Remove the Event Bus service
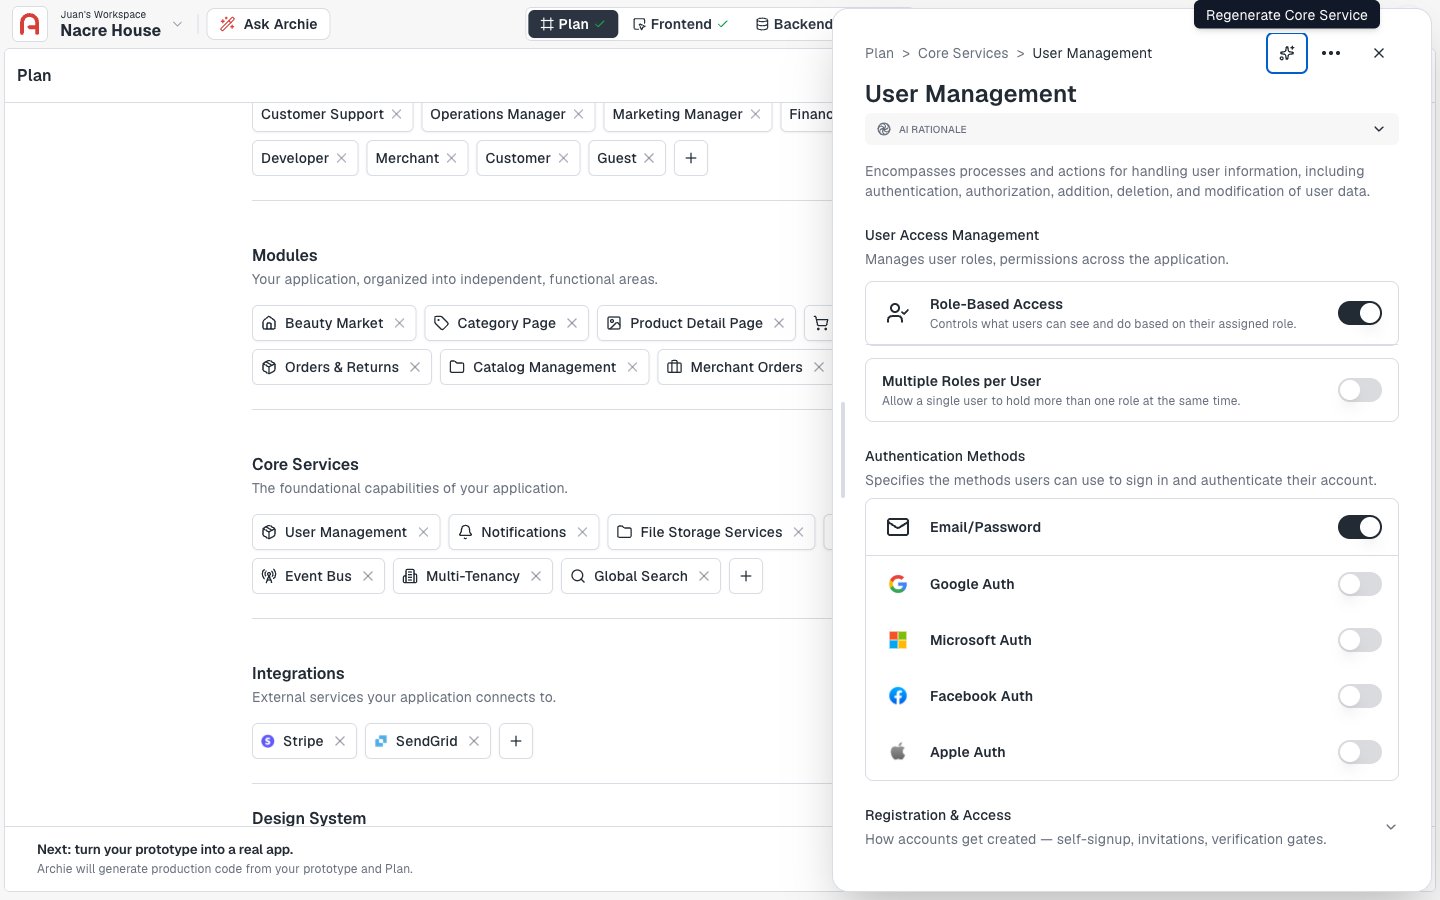Viewport: 1440px width, 900px height. tap(368, 576)
